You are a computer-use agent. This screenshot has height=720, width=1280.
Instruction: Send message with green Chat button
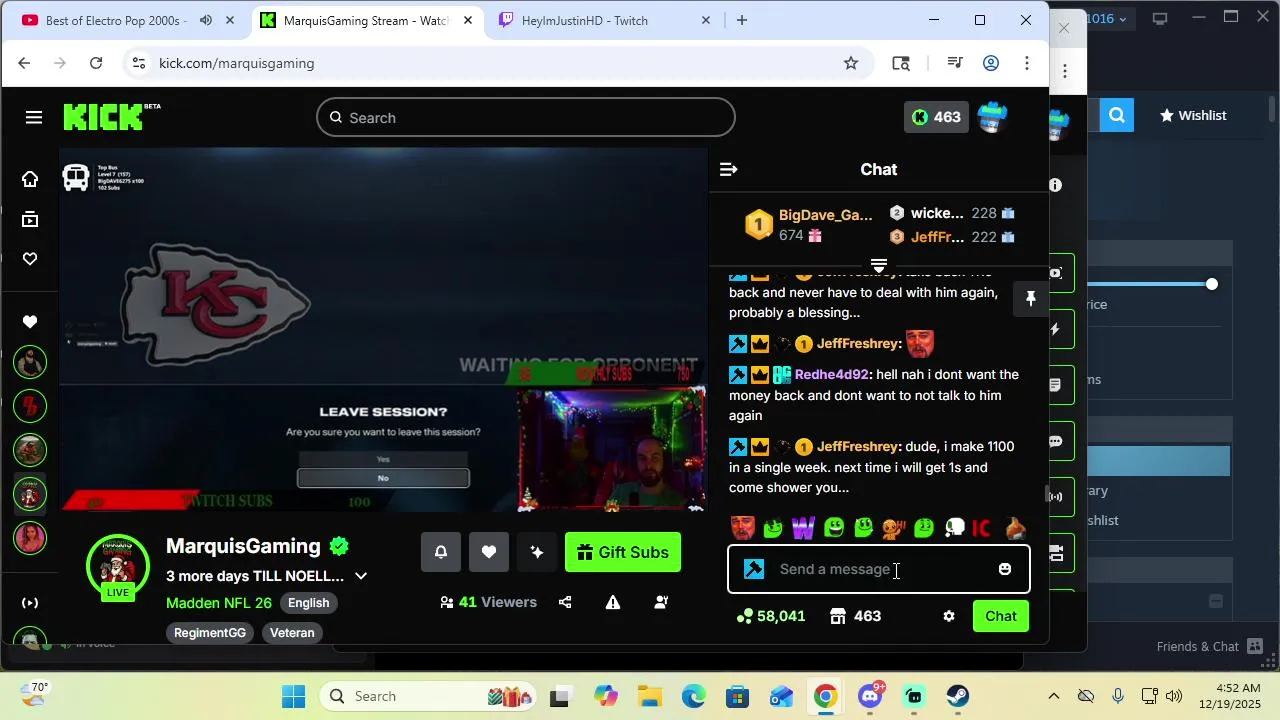tap(1001, 616)
